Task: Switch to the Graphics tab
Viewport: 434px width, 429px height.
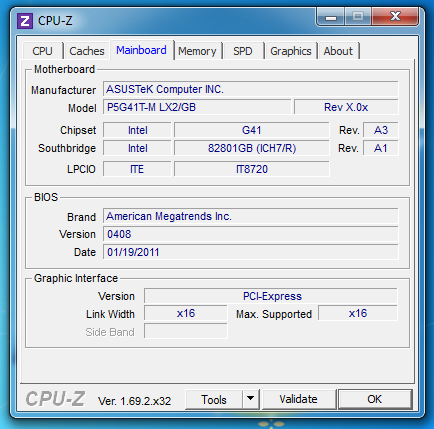Action: 291,51
